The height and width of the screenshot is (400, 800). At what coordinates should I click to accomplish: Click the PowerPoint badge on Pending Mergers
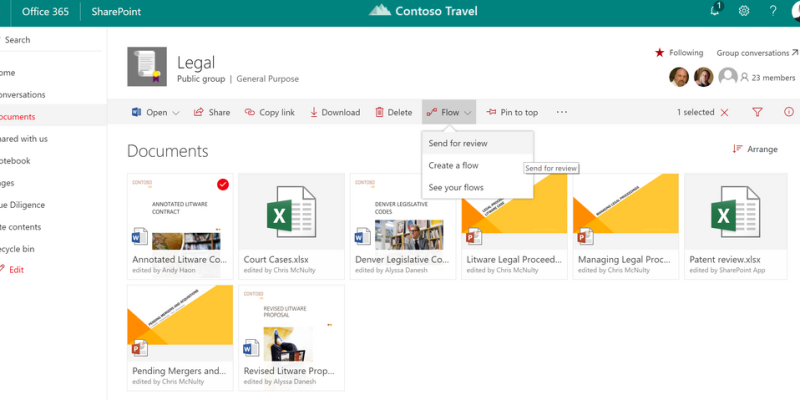[140, 348]
